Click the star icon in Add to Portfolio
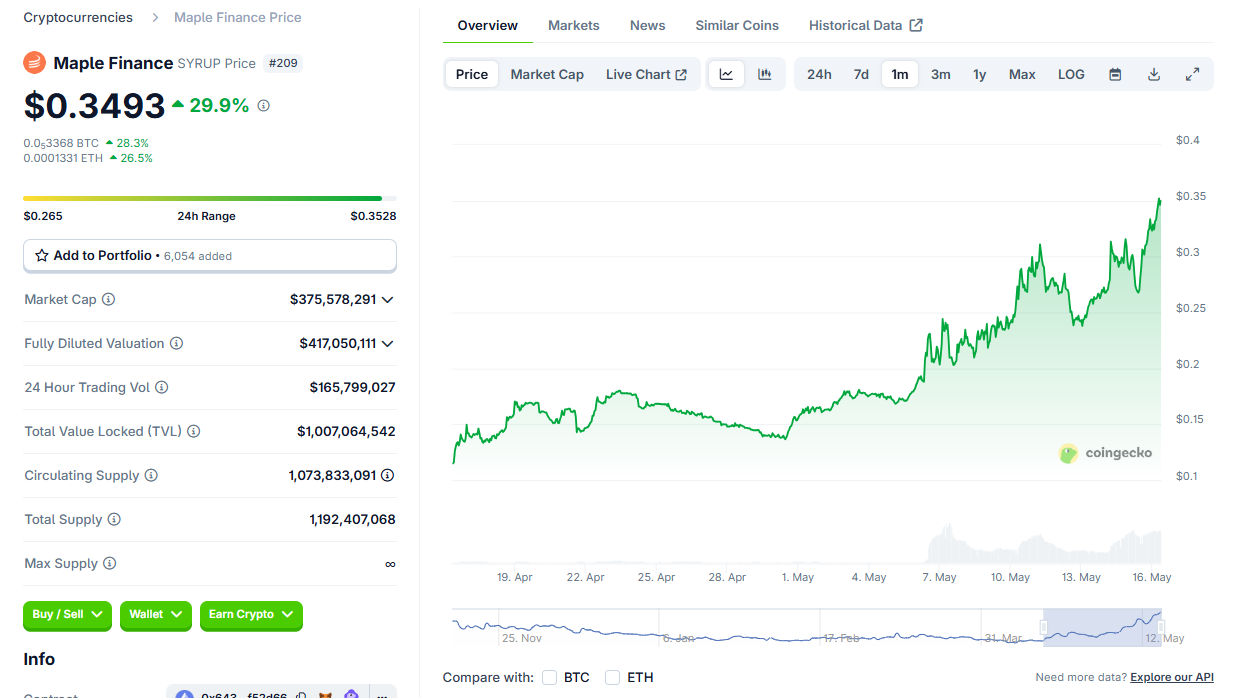The image size is (1253, 698). (42, 255)
